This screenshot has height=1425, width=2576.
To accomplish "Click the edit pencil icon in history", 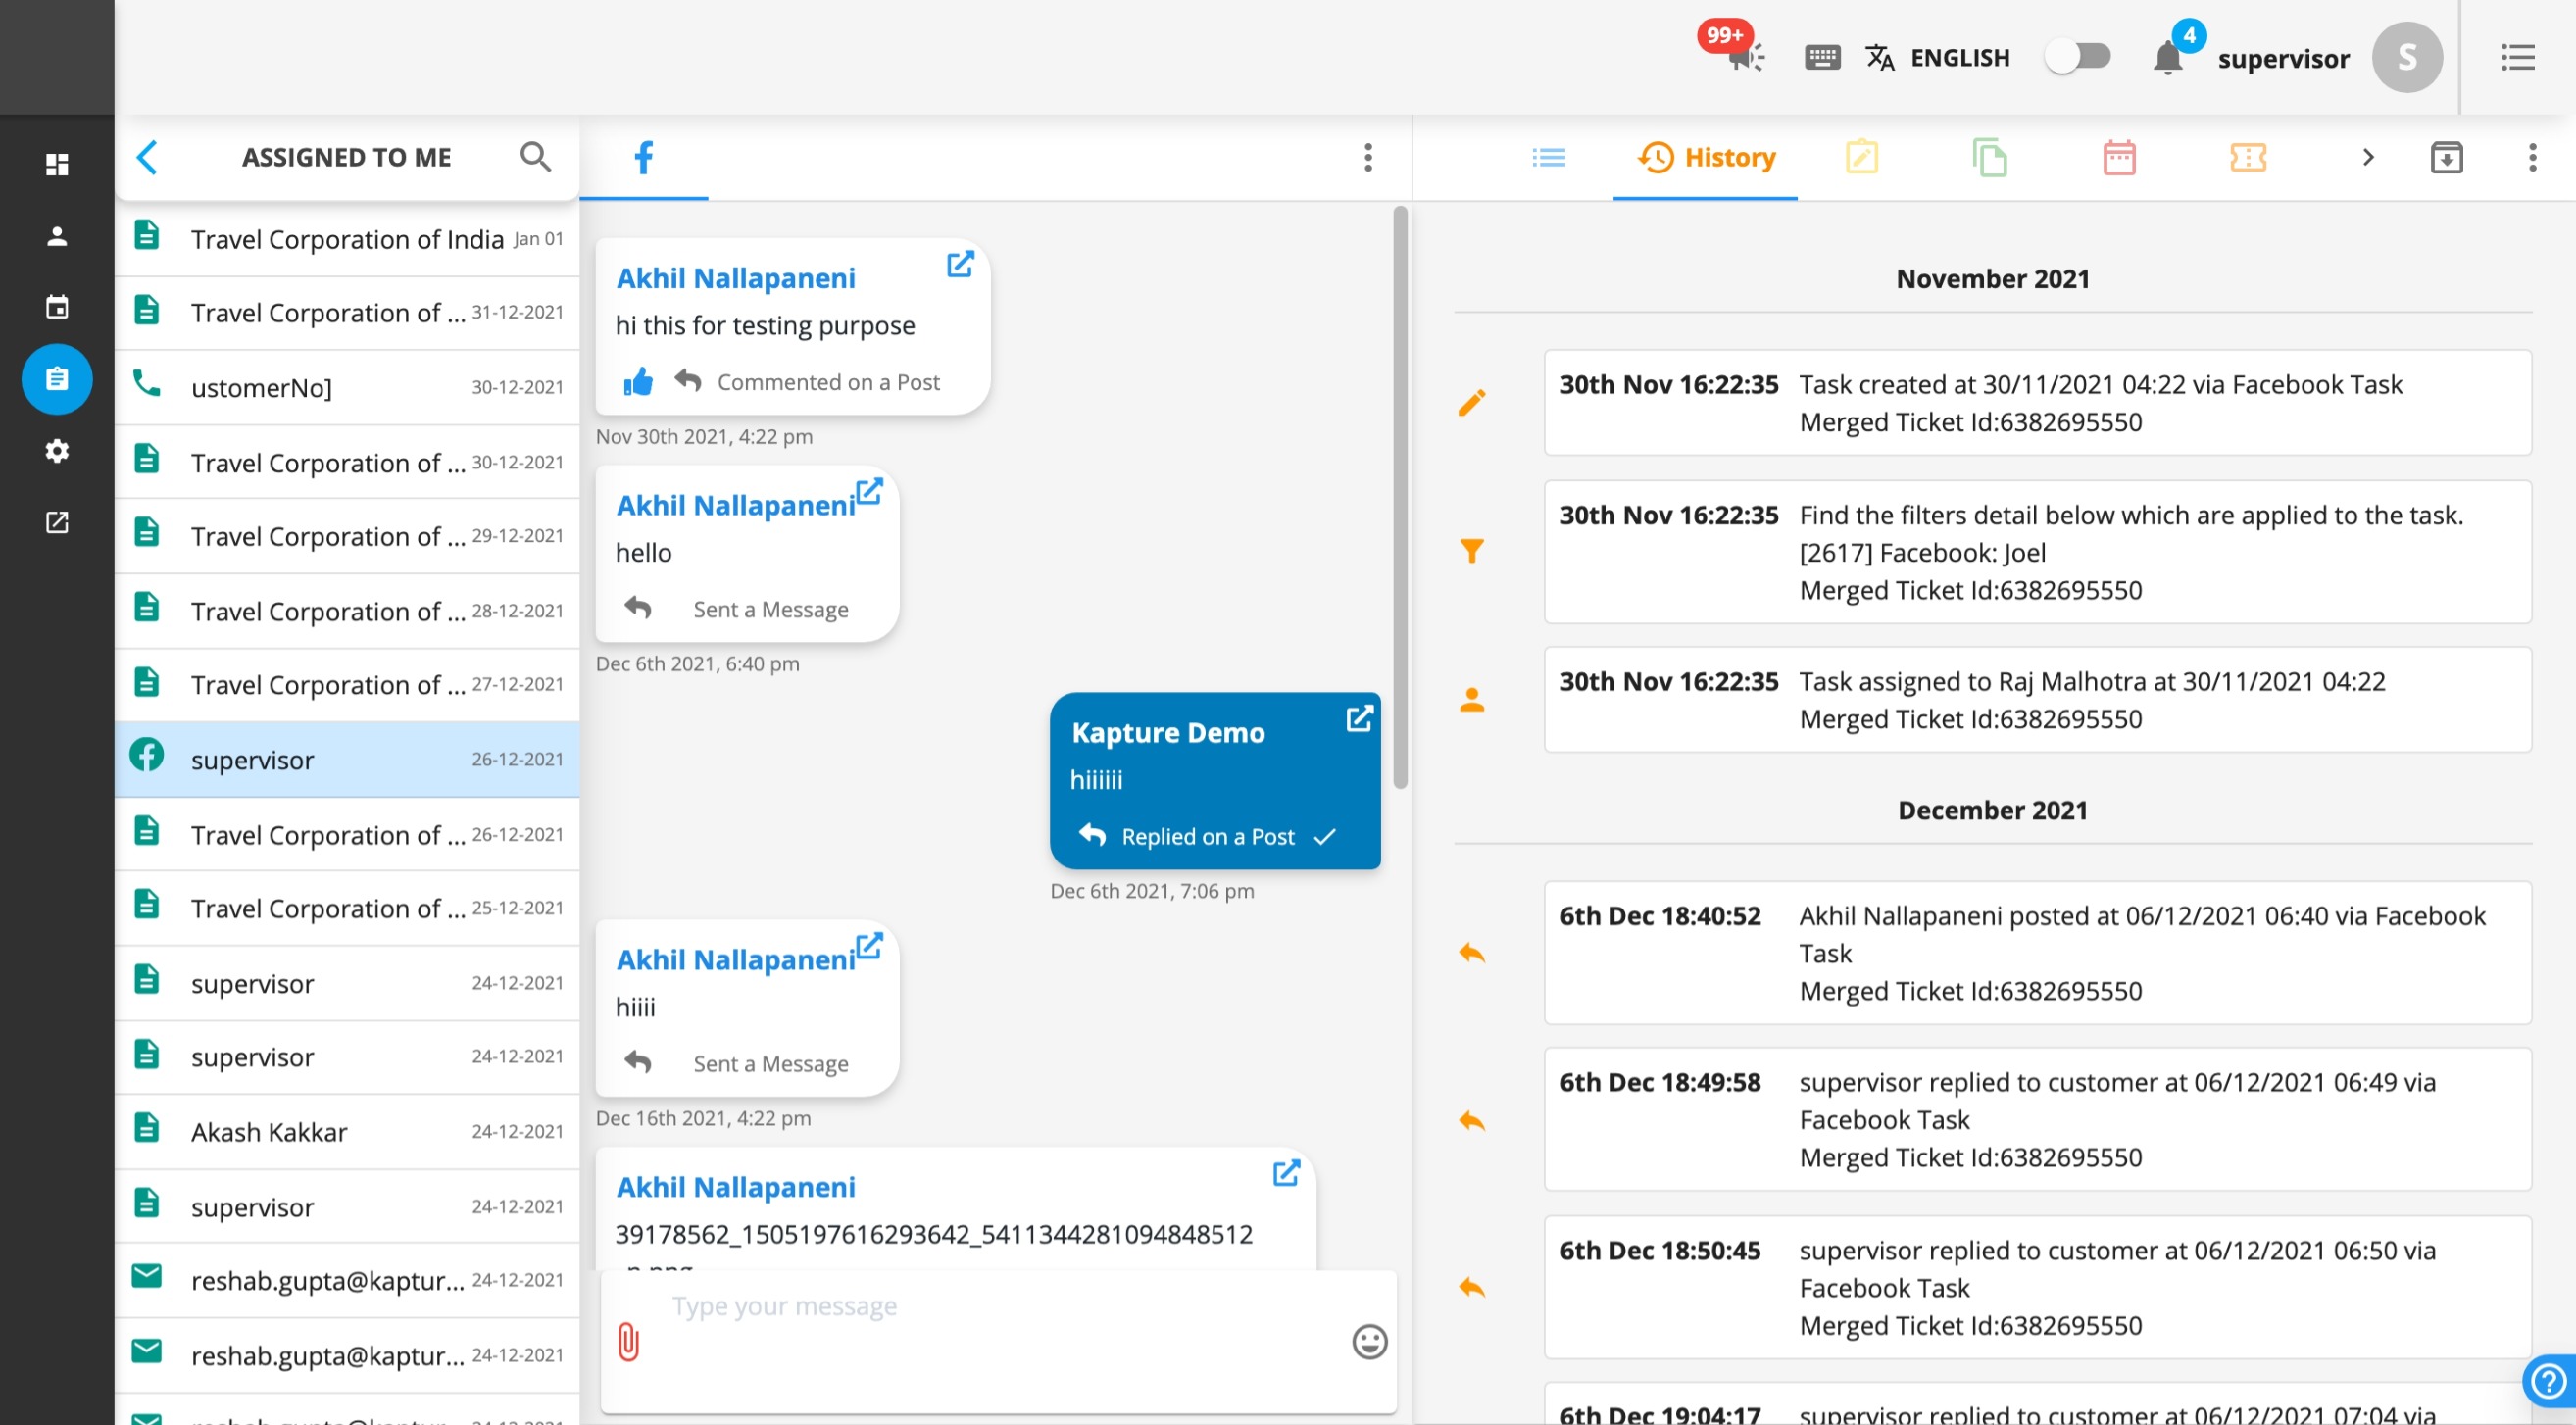I will coord(1472,402).
